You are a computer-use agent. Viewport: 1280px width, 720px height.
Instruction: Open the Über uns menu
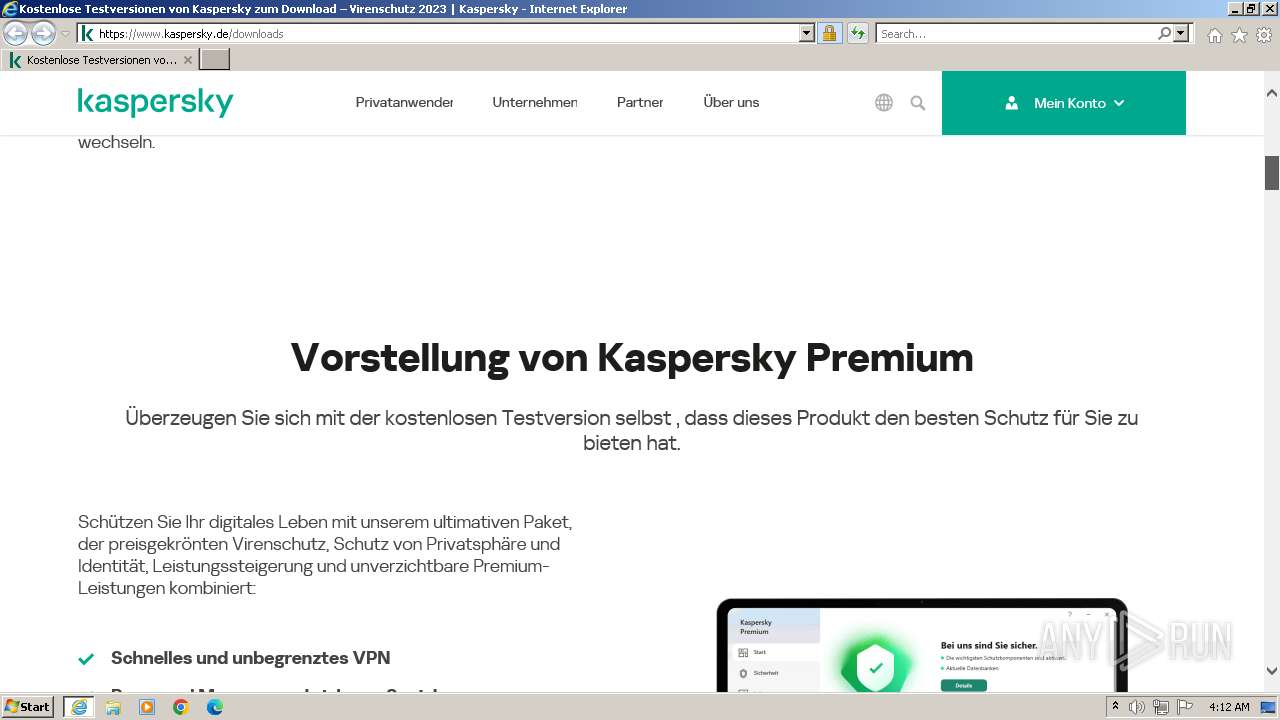(x=731, y=102)
